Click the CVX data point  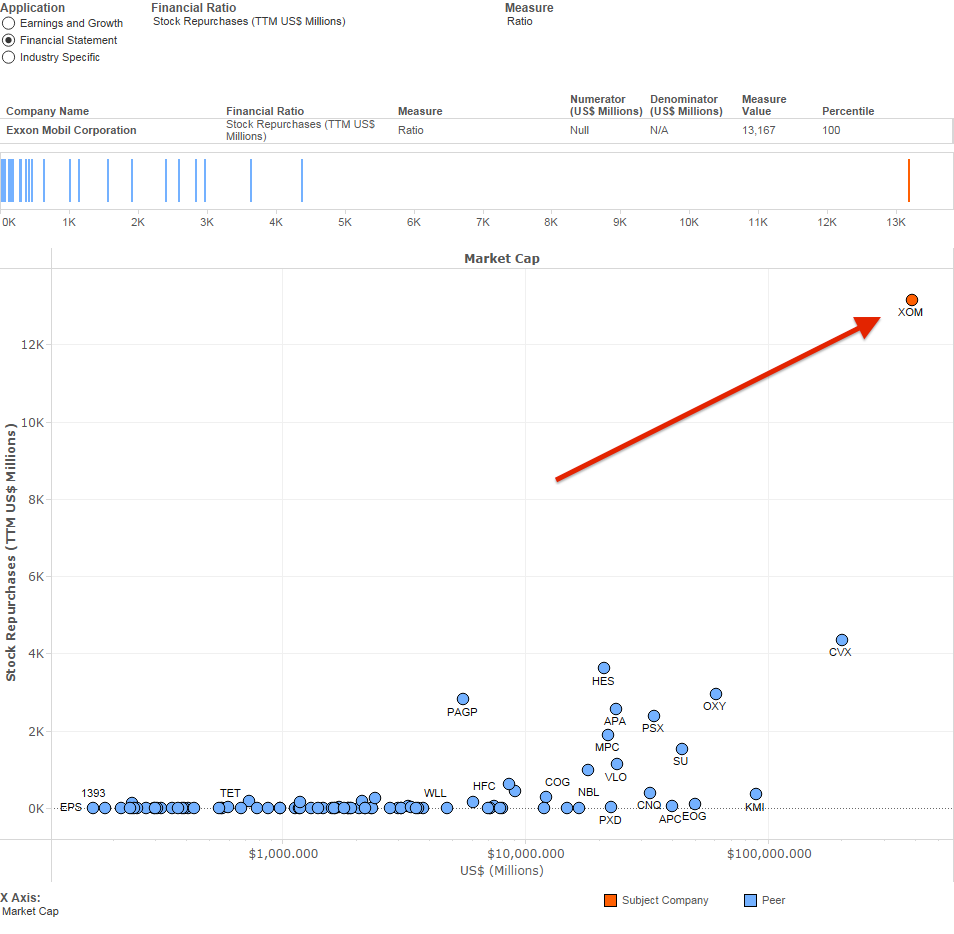841,640
